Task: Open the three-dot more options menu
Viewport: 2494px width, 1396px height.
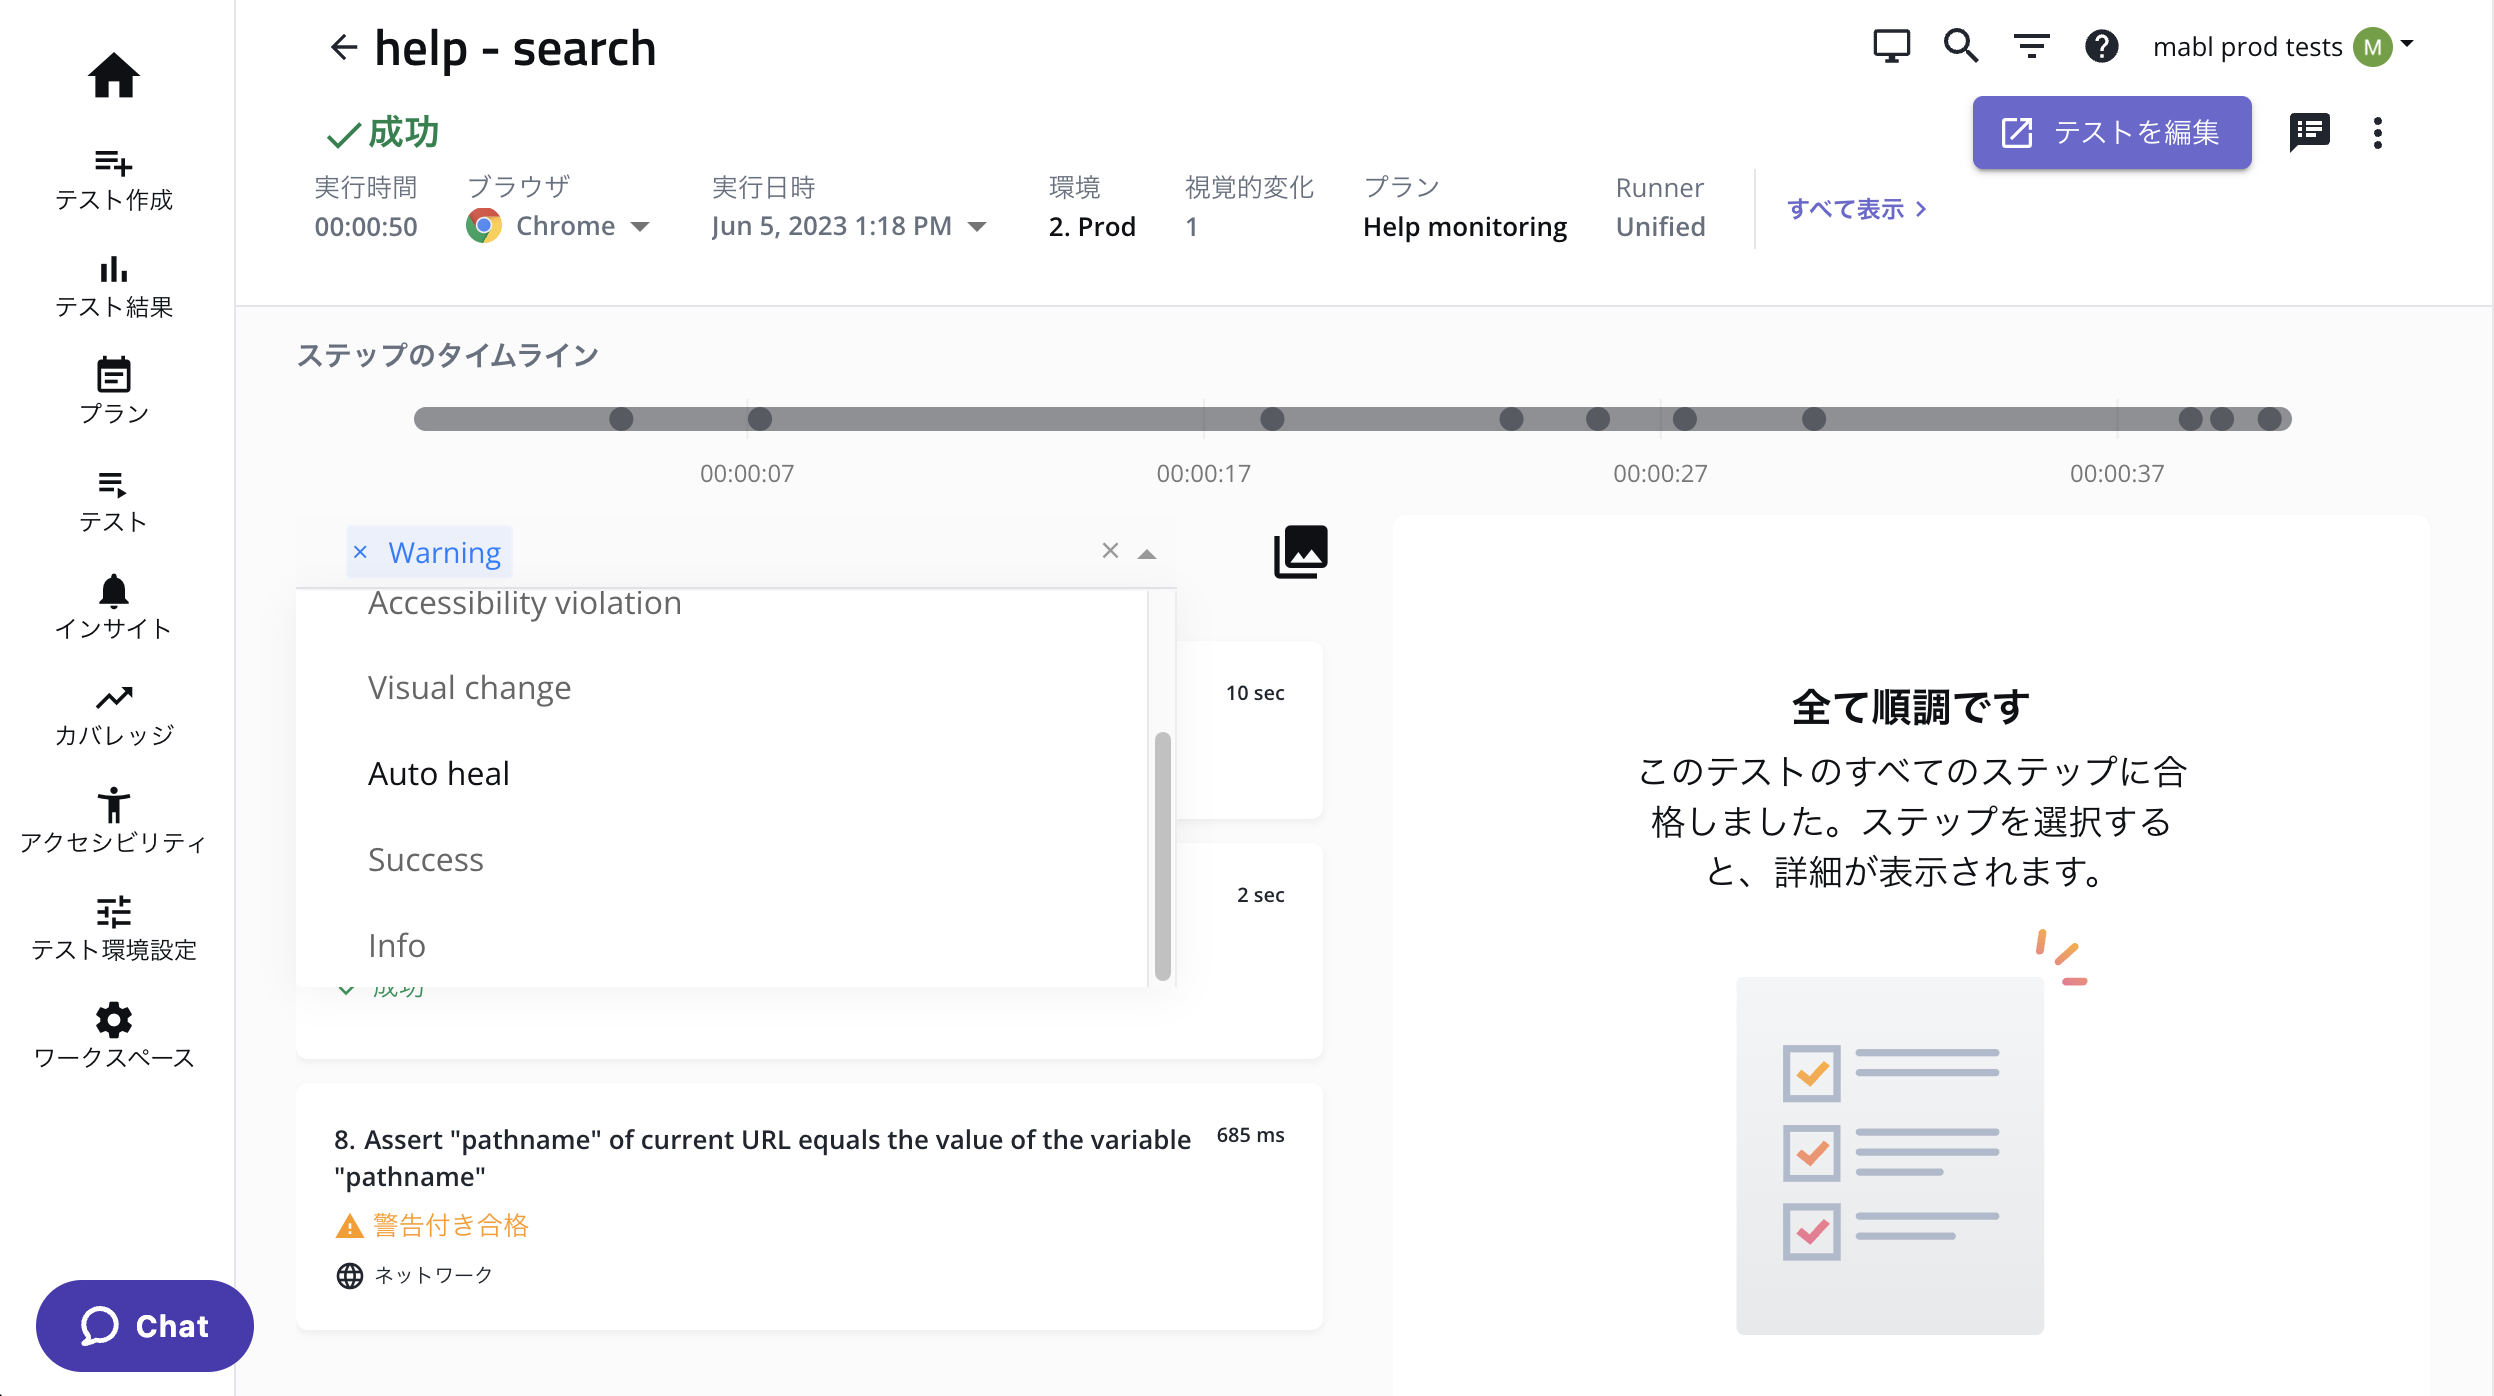Action: pos(2378,132)
